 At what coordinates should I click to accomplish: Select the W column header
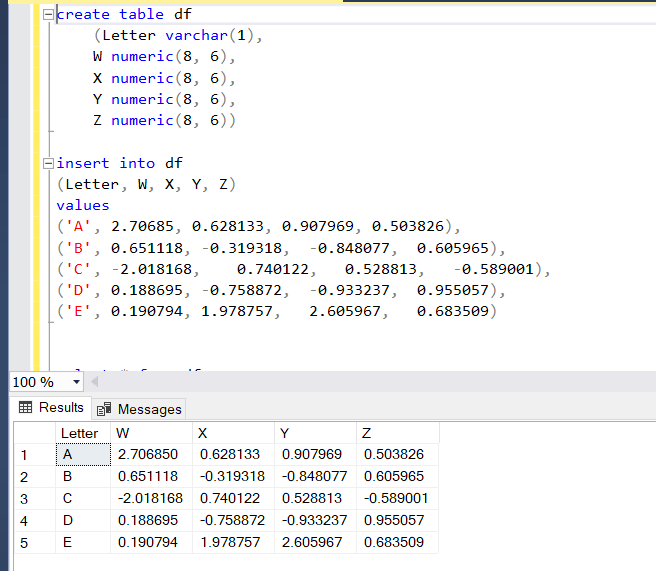151,433
